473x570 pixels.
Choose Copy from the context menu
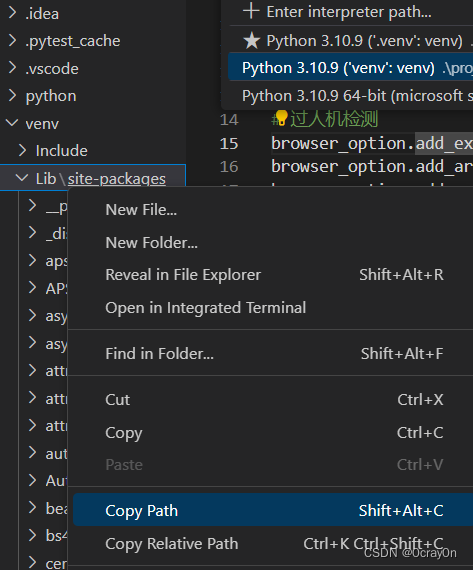coord(124,433)
